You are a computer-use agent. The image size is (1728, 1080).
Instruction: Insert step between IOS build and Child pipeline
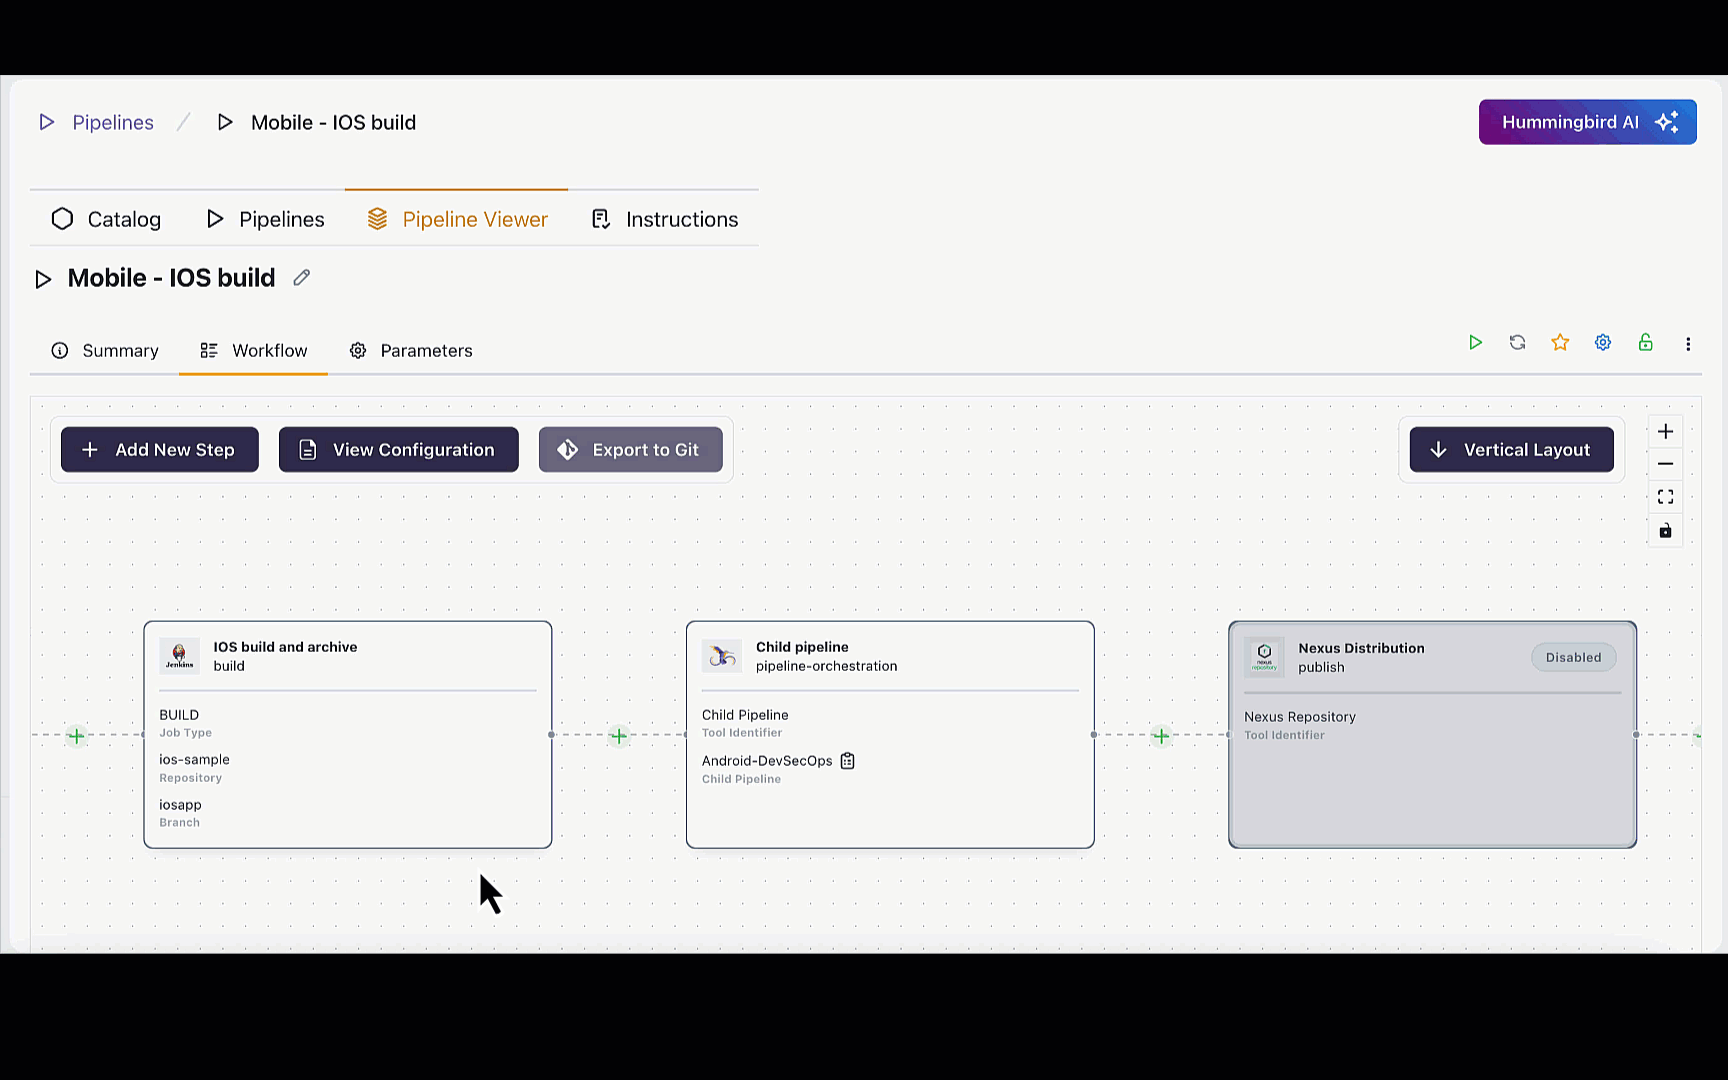pos(619,736)
